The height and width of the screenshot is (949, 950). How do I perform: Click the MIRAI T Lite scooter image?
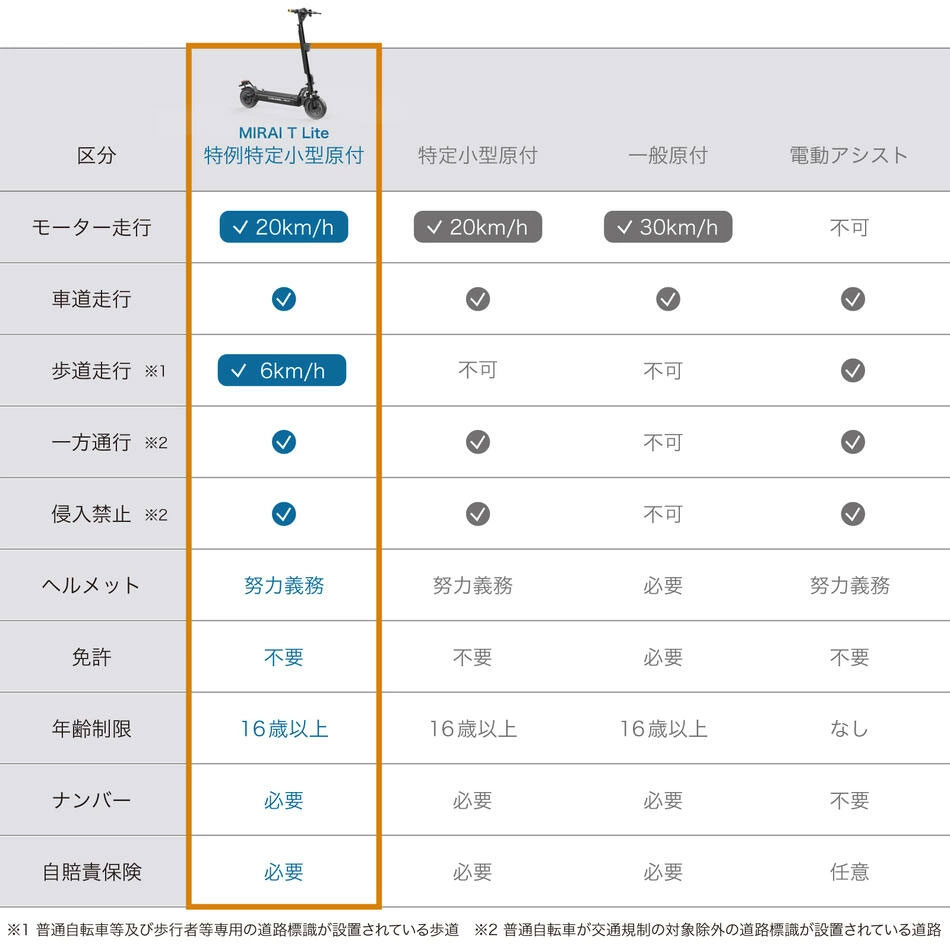[x=285, y=64]
